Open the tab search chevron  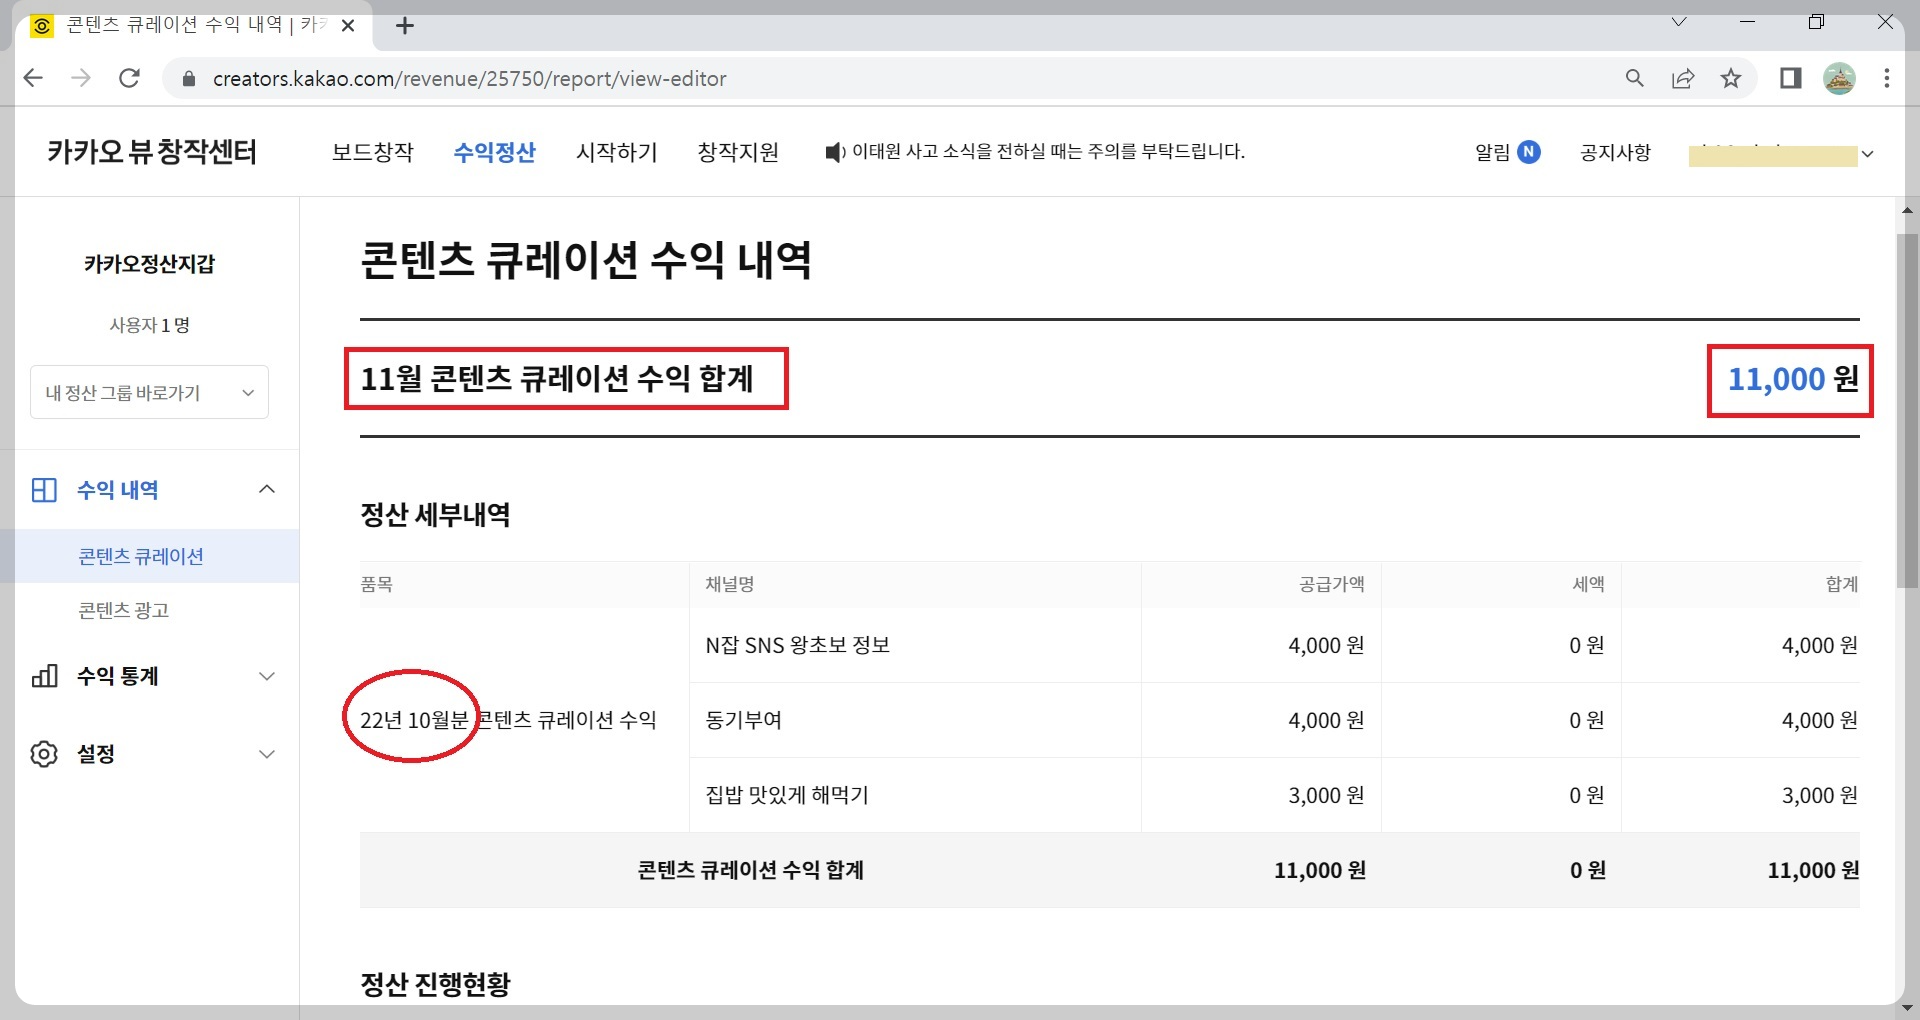click(1679, 22)
